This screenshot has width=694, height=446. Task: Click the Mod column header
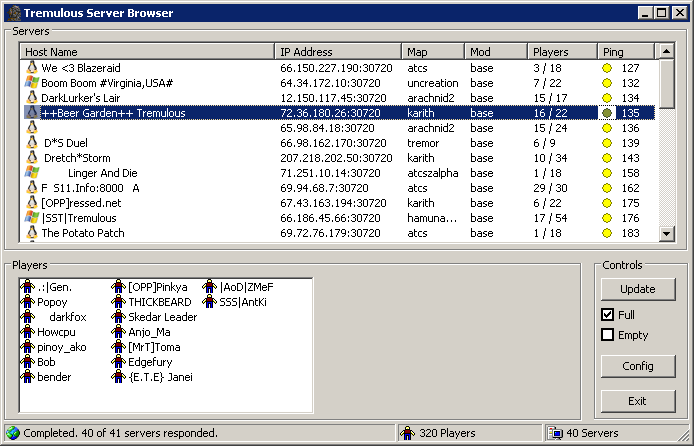(x=496, y=52)
